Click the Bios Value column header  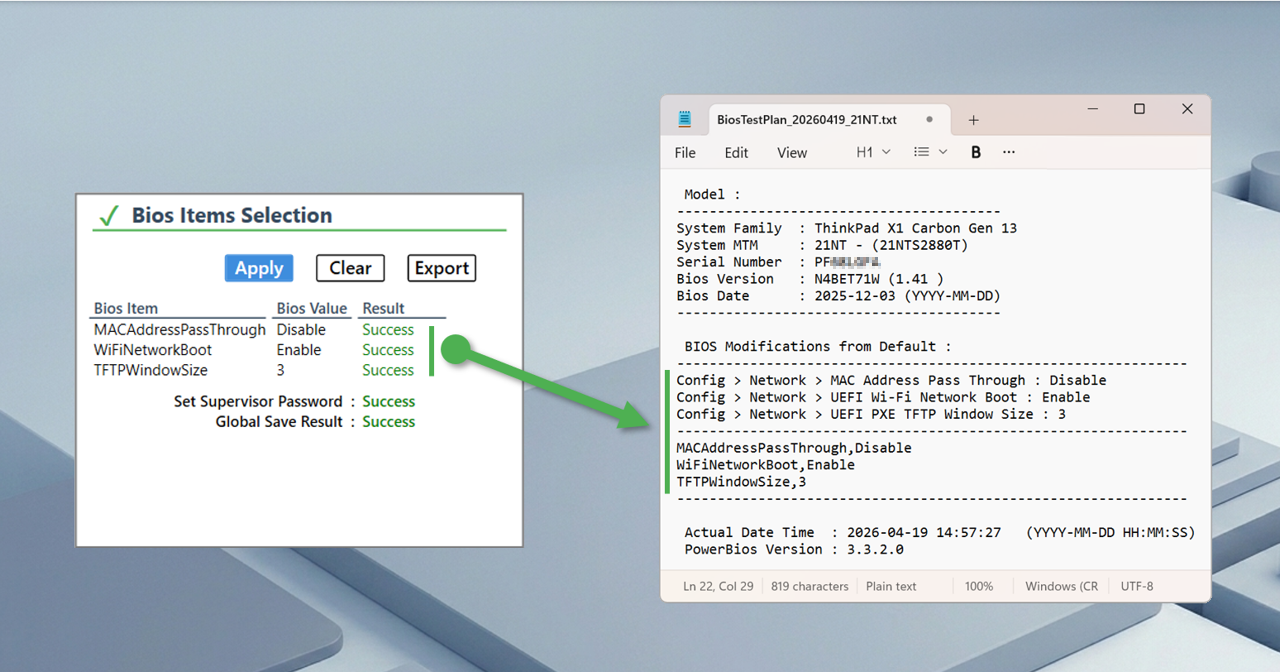point(312,308)
